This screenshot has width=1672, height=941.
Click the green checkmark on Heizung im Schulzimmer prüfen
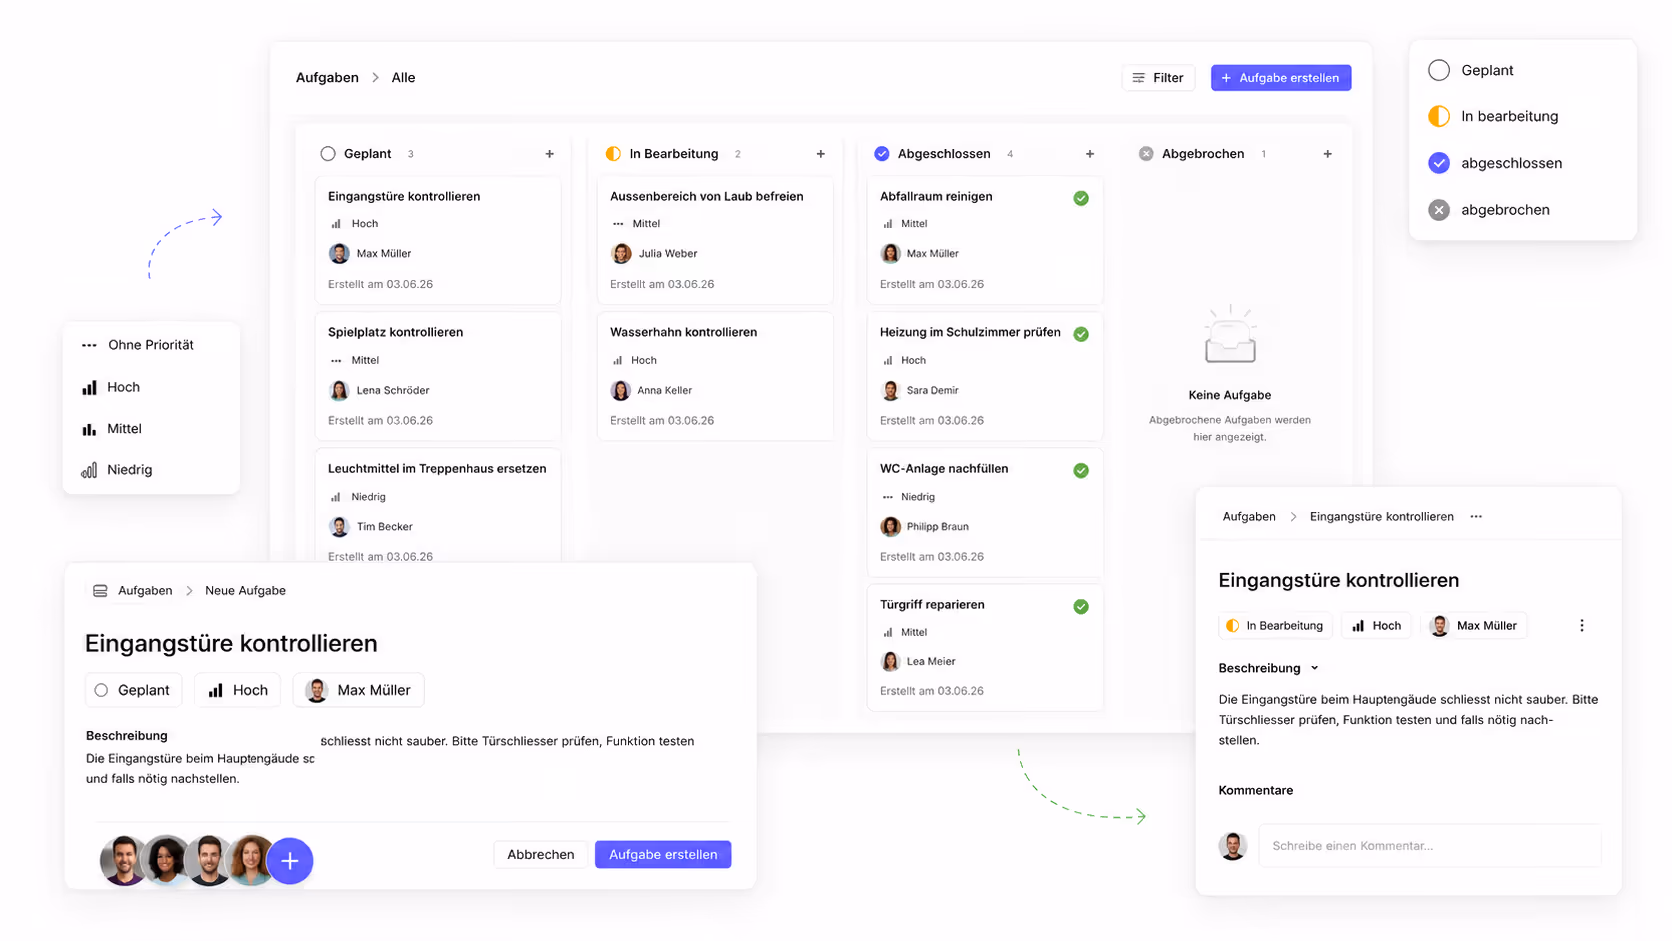tap(1081, 334)
